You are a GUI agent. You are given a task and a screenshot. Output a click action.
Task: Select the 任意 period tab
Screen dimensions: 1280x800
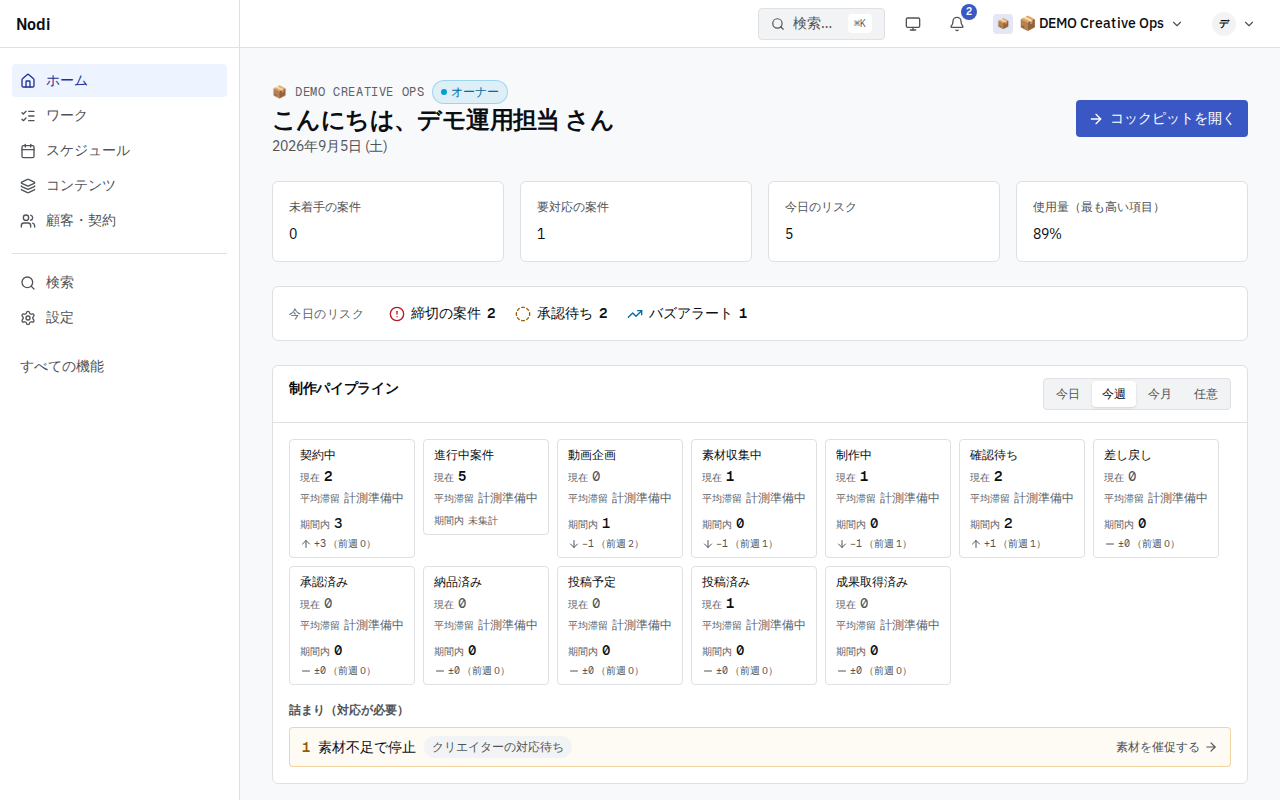[1206, 394]
